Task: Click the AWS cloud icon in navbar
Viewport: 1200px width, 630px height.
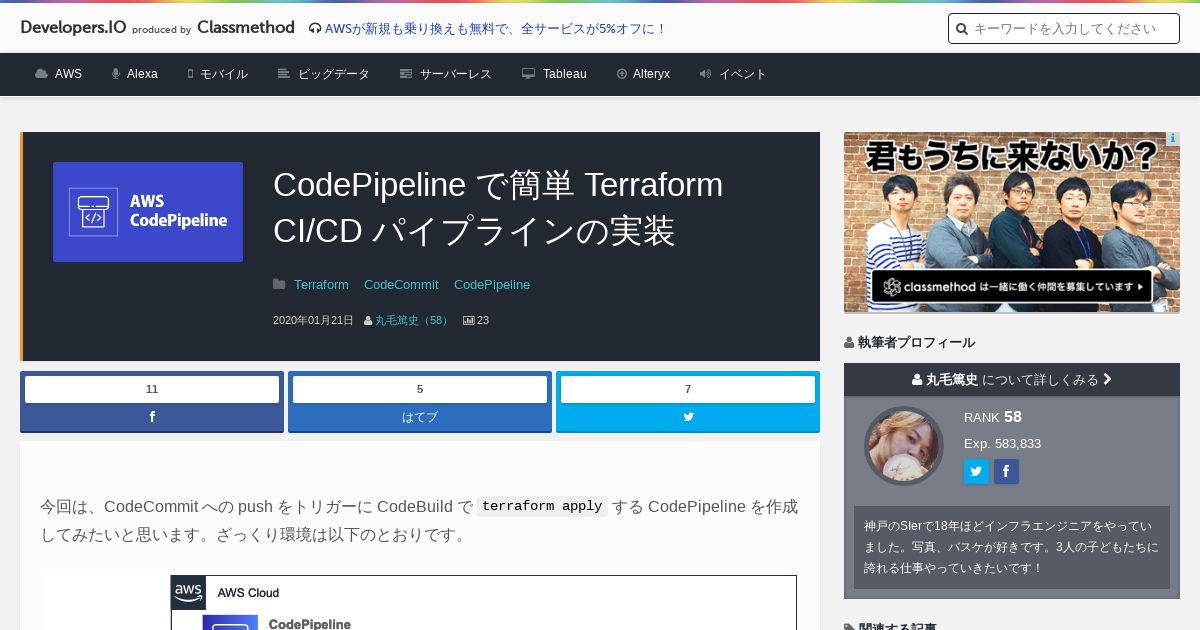Action: [x=41, y=74]
